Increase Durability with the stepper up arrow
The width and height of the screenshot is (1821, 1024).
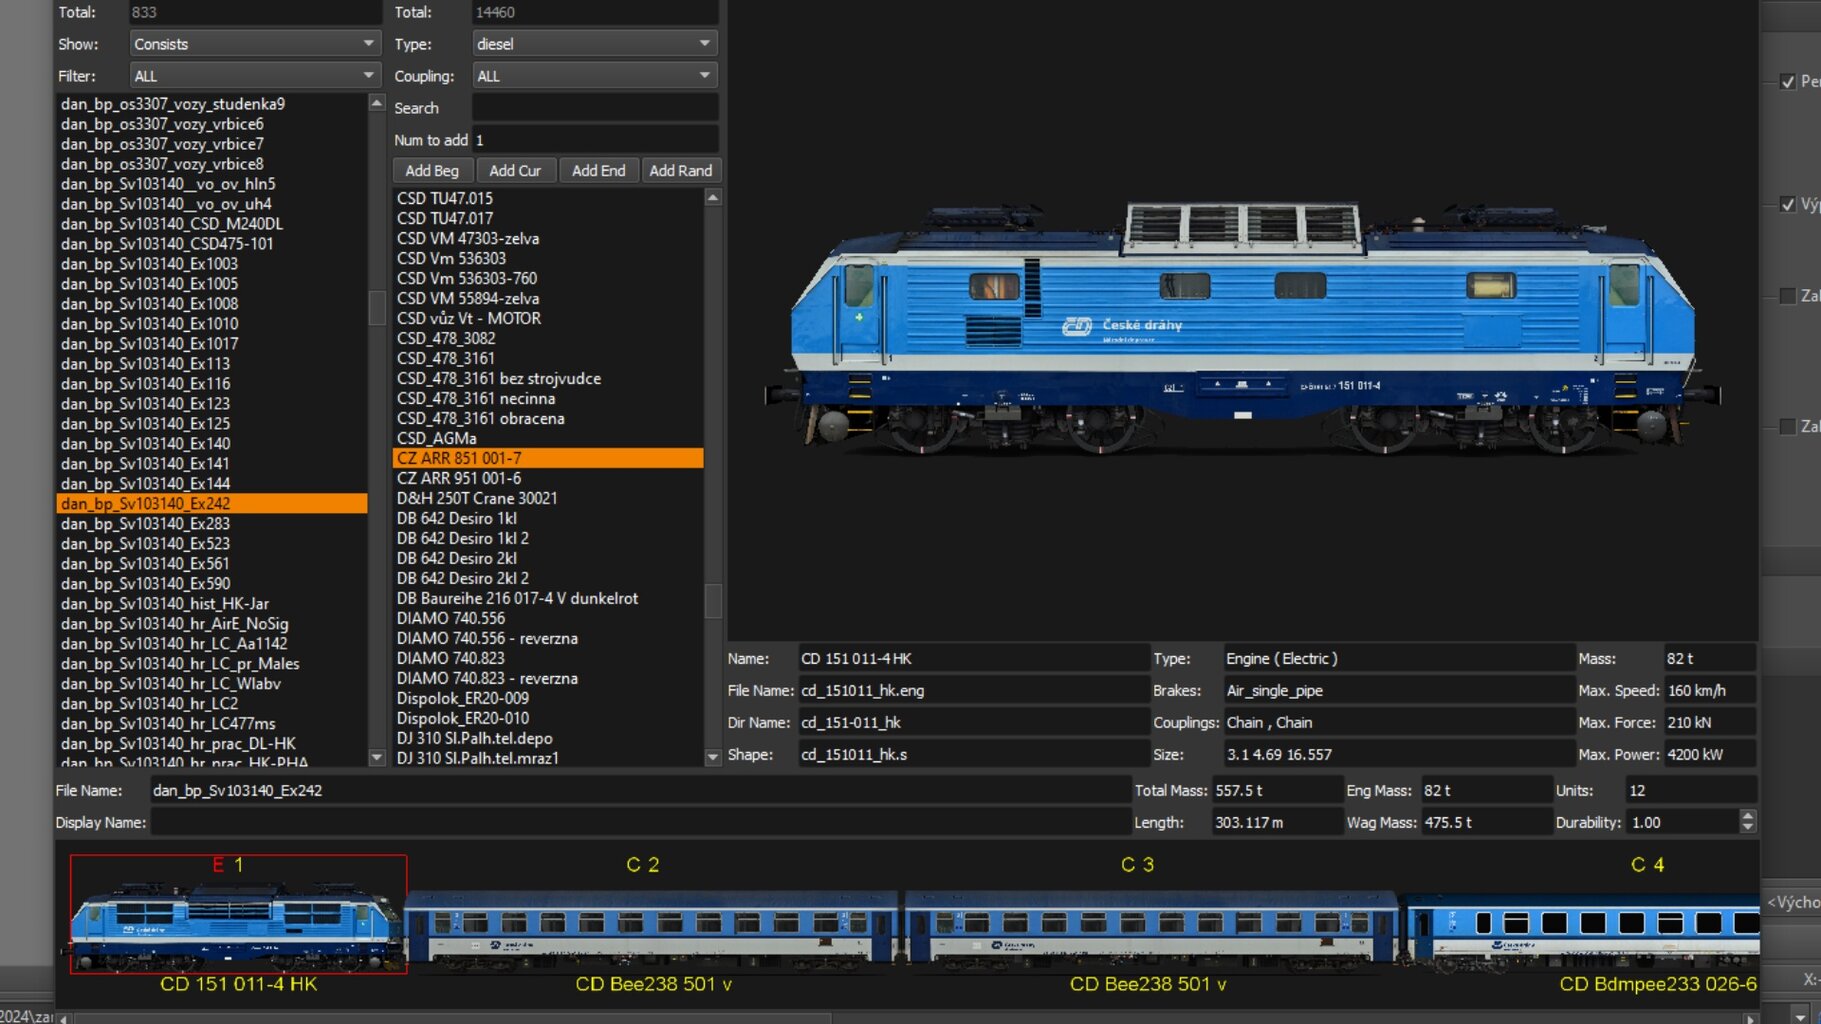[1747, 816]
